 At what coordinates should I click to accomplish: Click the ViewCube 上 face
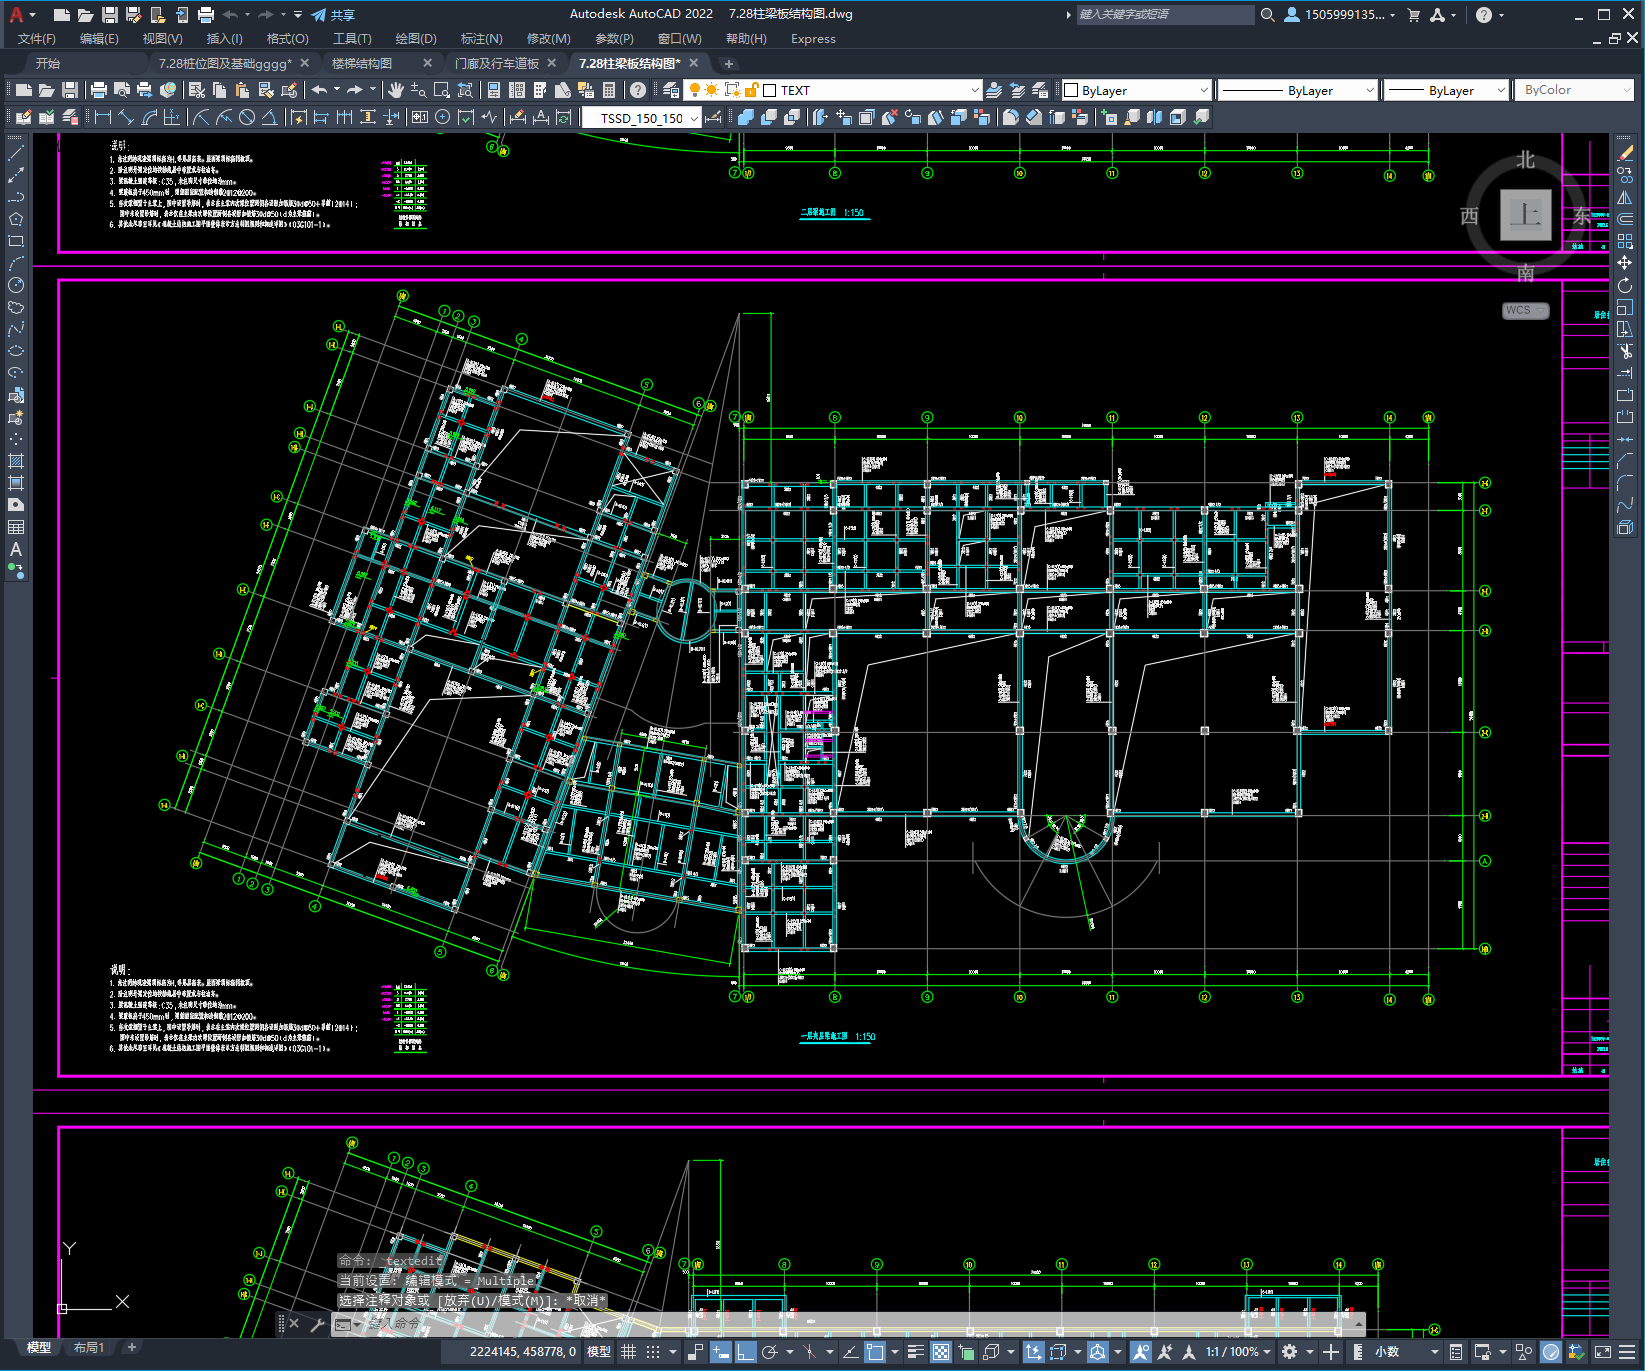1525,215
